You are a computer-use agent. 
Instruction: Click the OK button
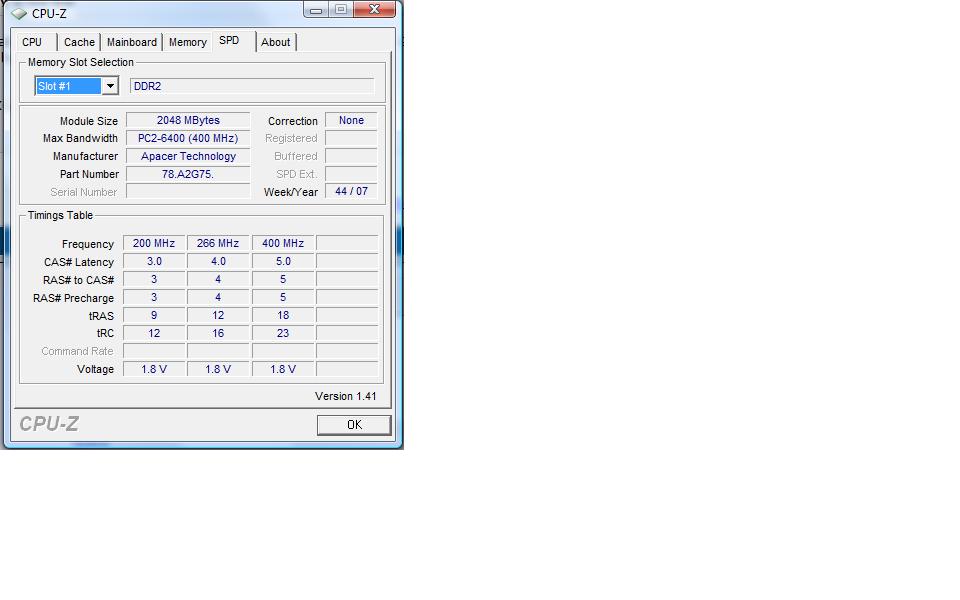(x=354, y=425)
